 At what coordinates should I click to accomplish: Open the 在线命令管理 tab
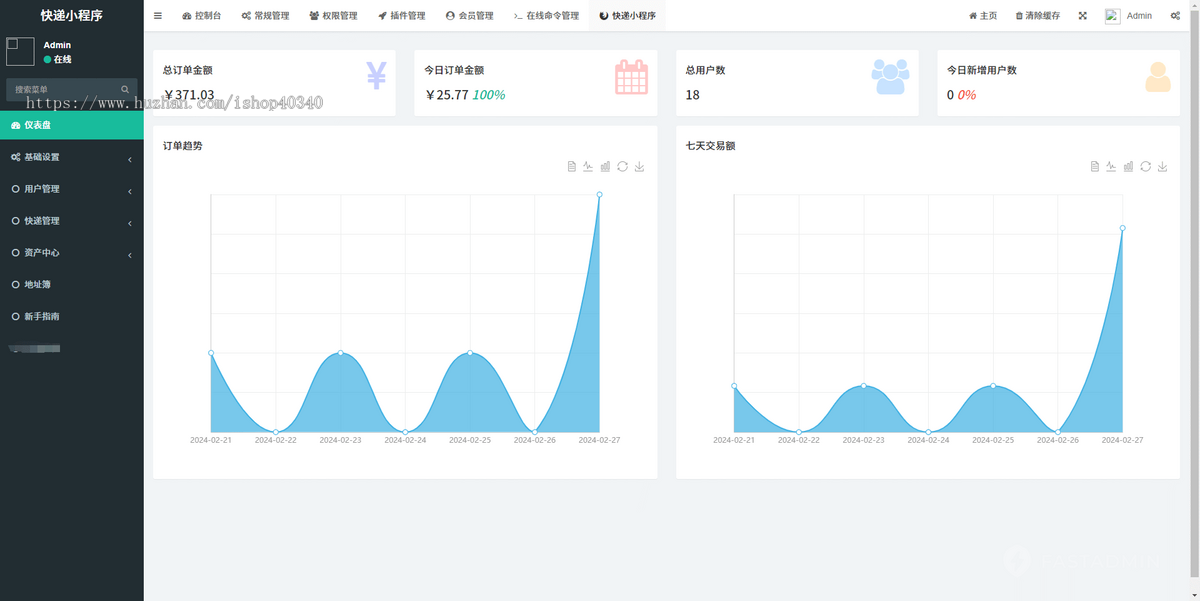coord(546,16)
